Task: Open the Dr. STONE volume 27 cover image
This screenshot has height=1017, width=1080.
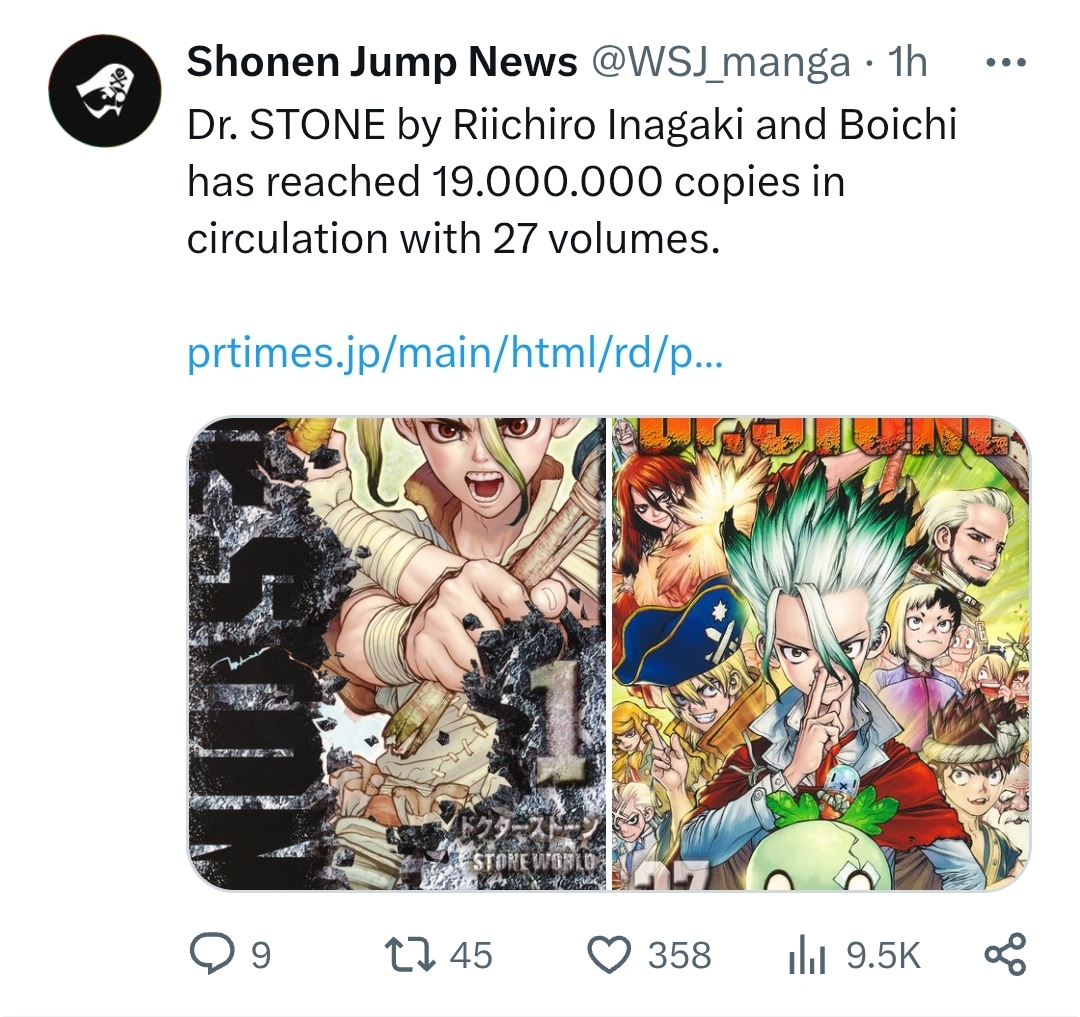Action: [821, 653]
